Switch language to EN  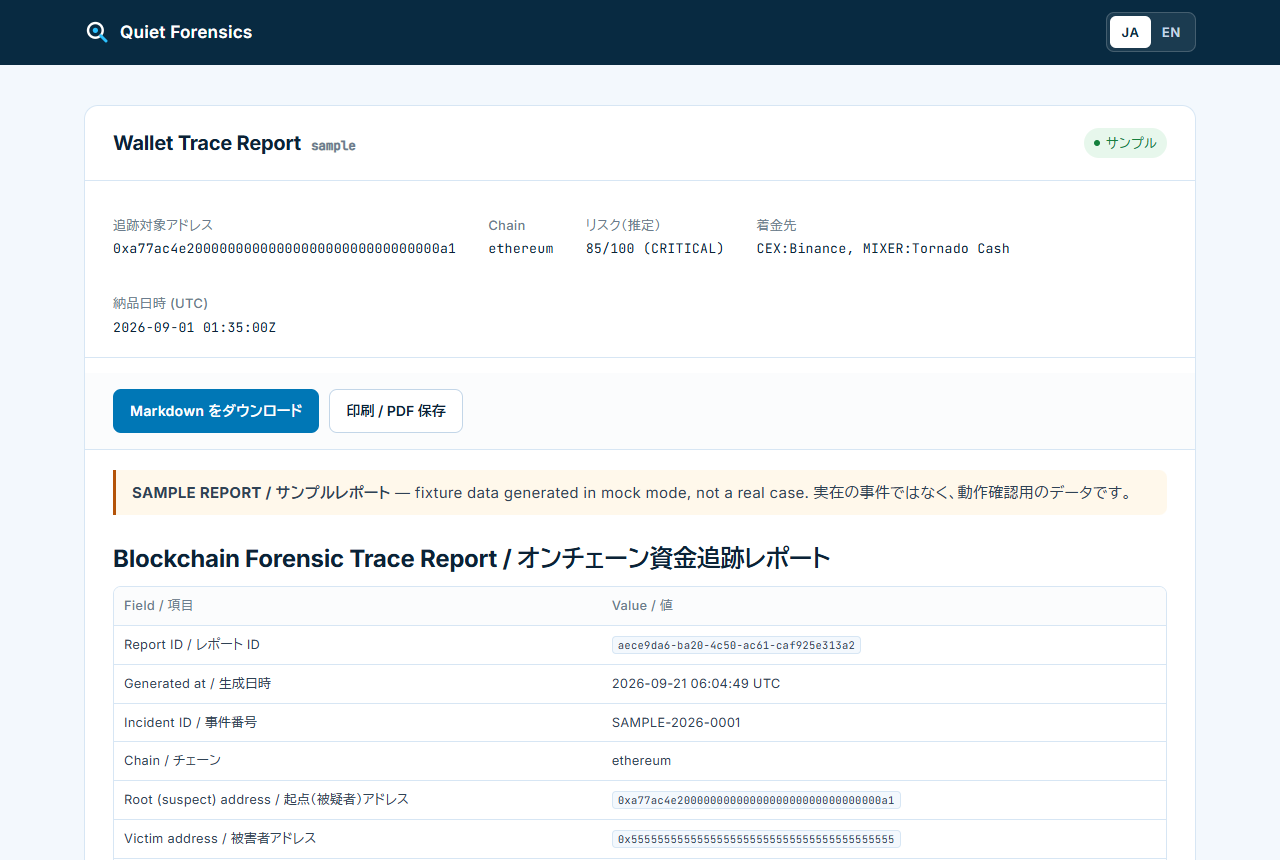pos(1171,32)
